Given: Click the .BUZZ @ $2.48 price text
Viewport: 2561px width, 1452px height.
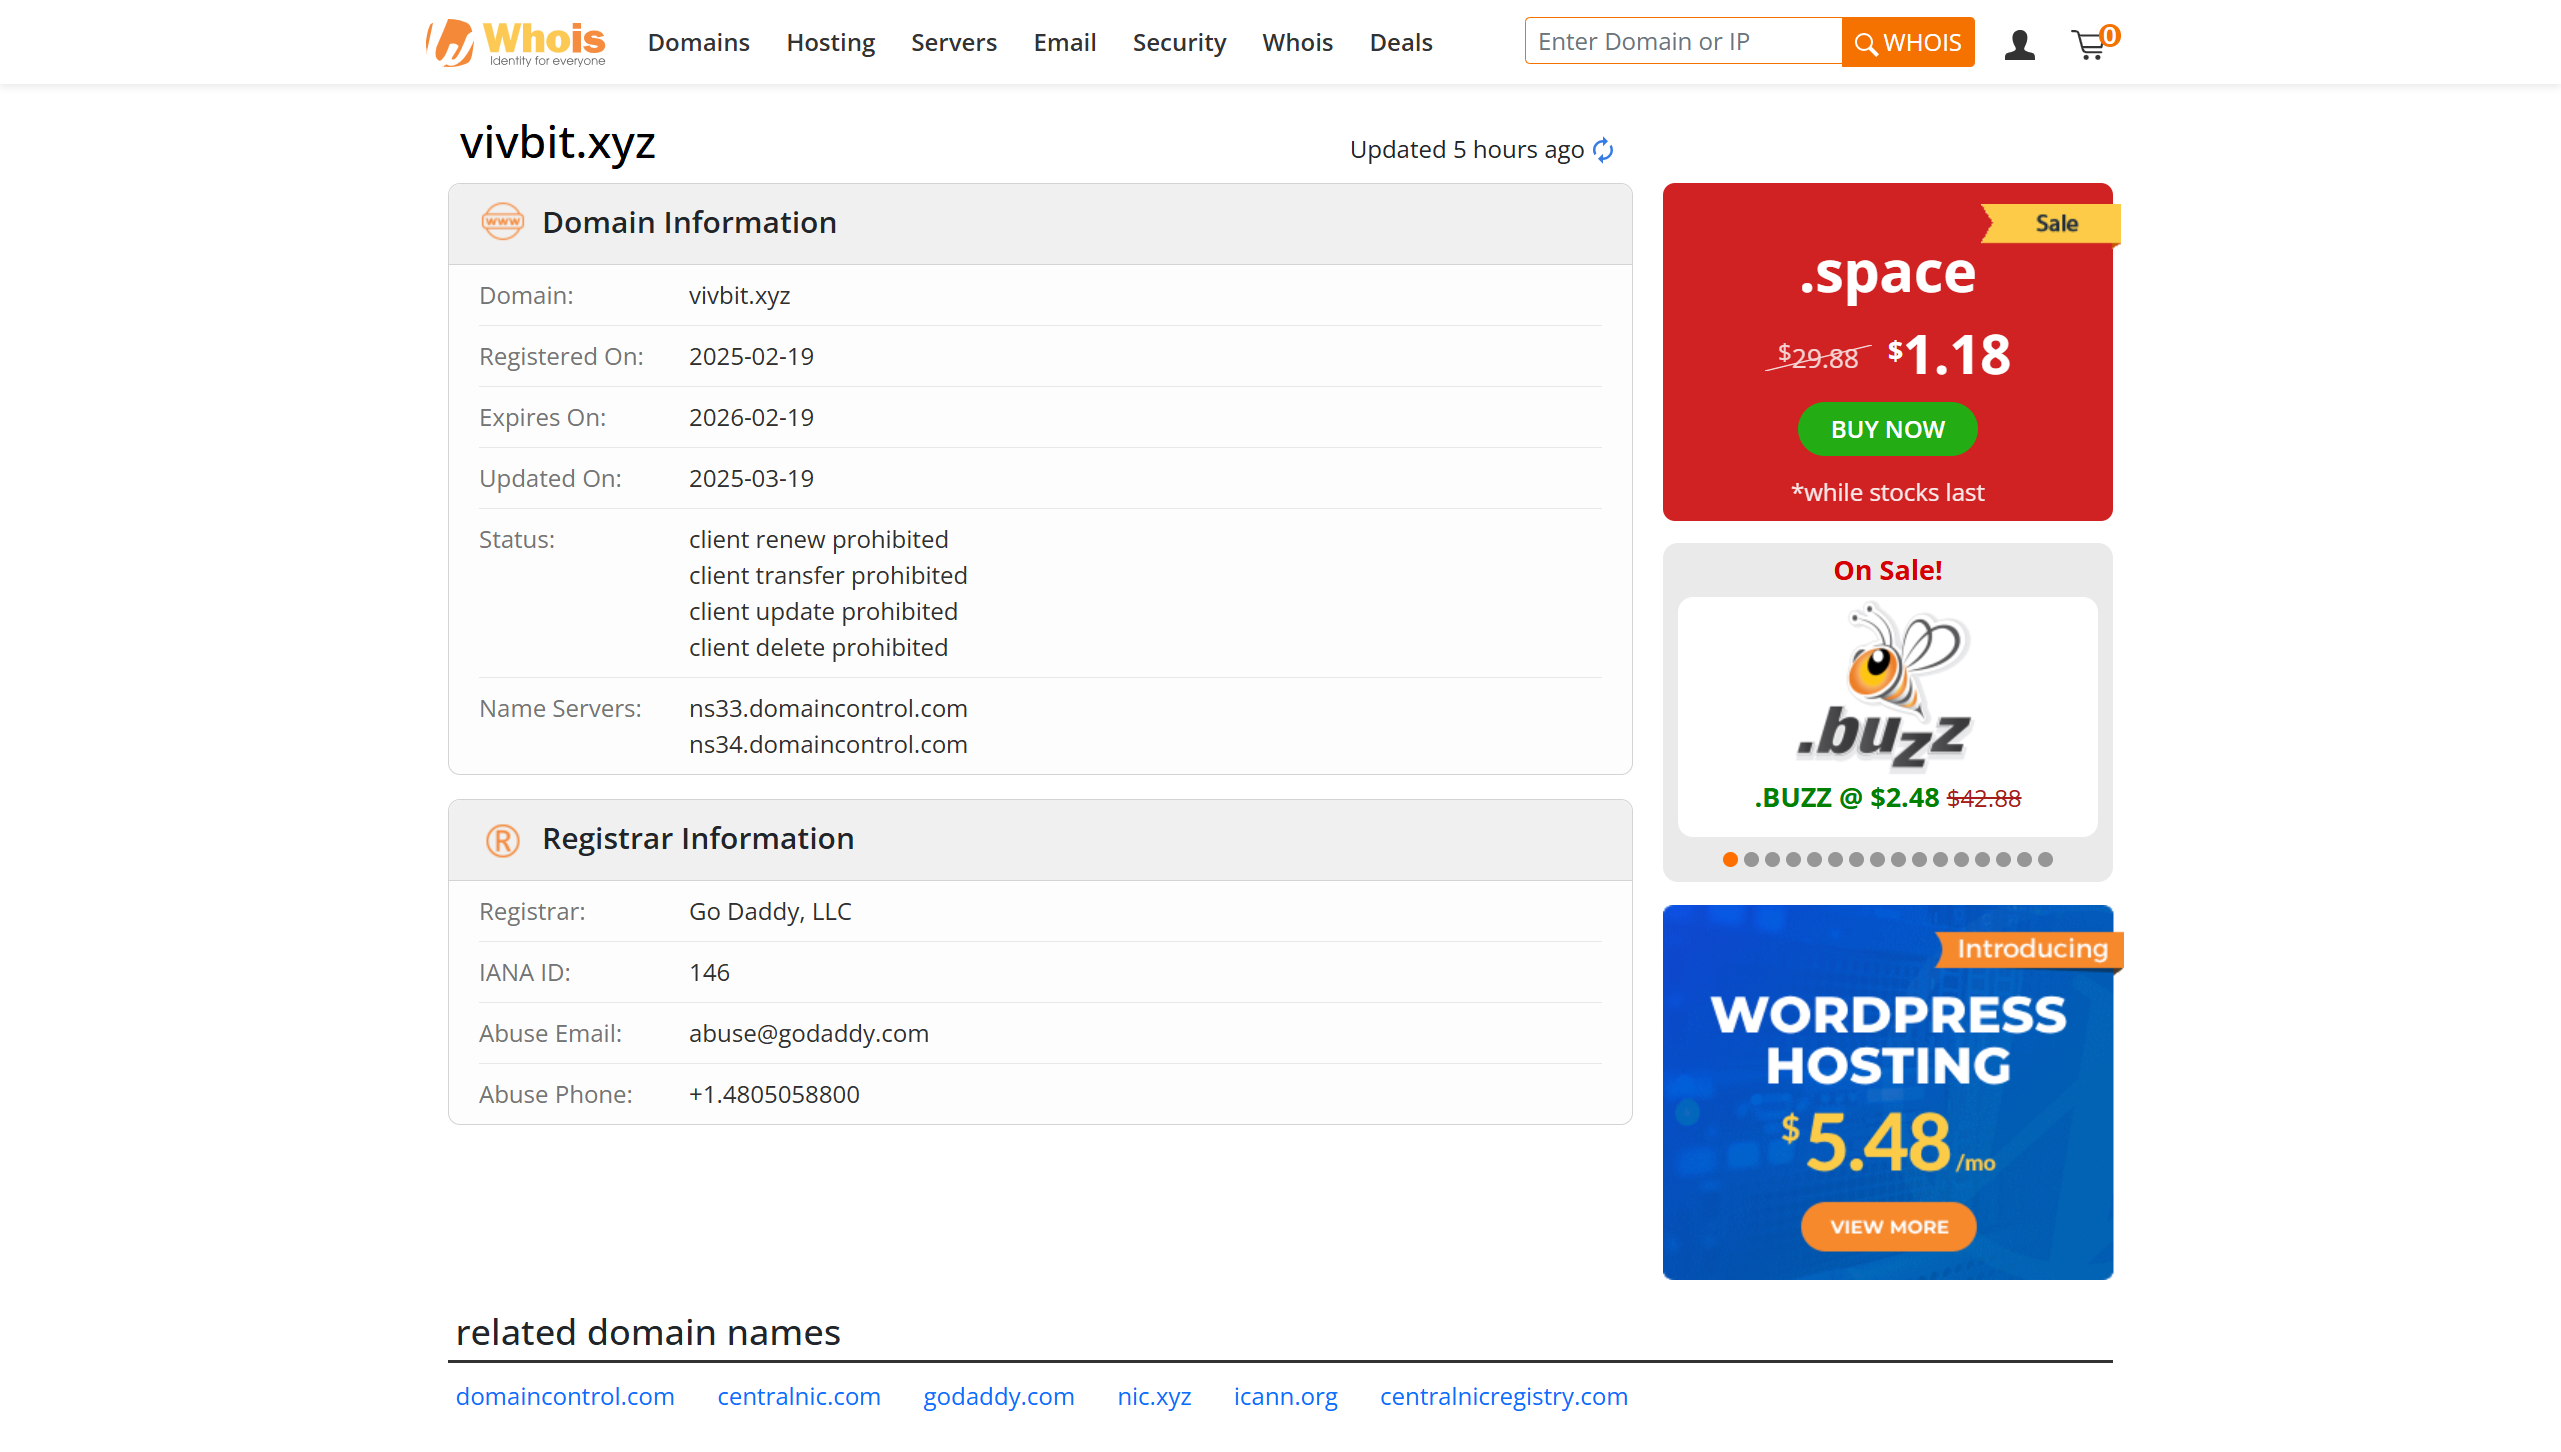Looking at the screenshot, I should pos(1846,798).
